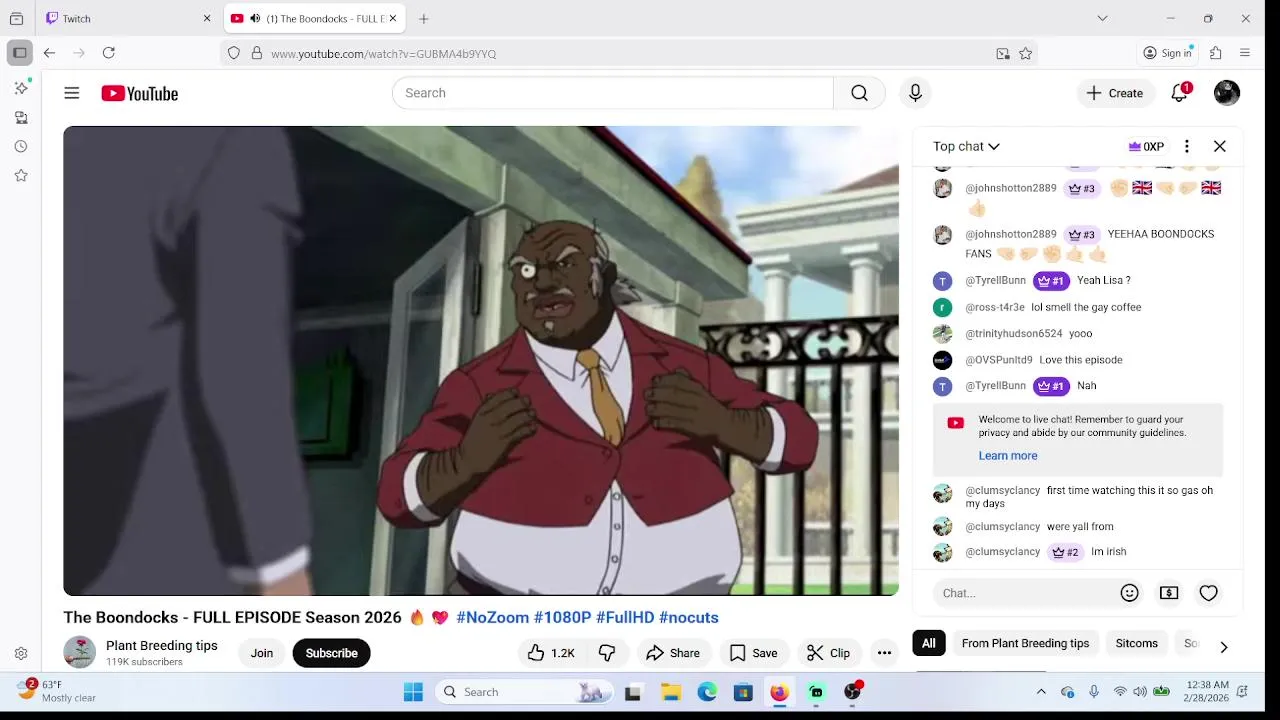Open Firefox sidebar toggle button
Viewport: 1280px width, 720px height.
coord(19,53)
